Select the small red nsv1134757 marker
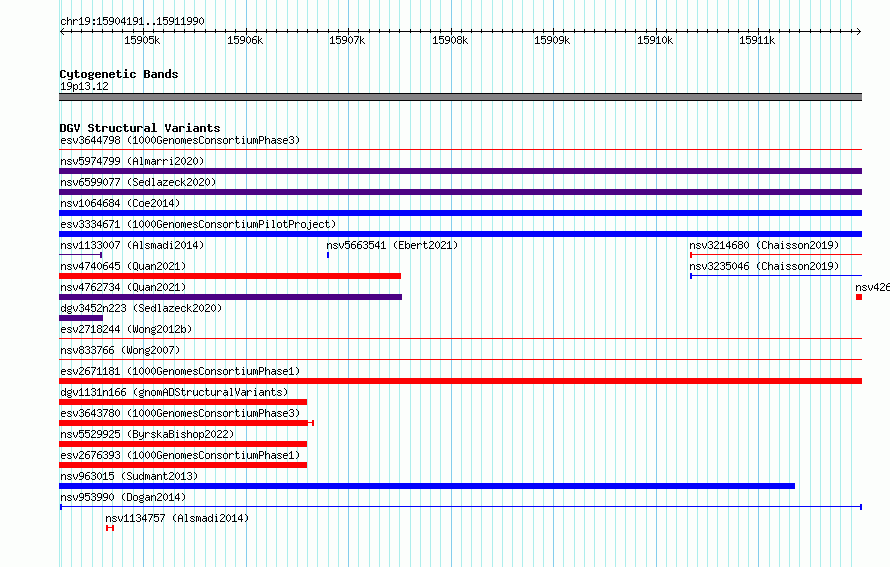This screenshot has width=890, height=567. click(x=110, y=528)
